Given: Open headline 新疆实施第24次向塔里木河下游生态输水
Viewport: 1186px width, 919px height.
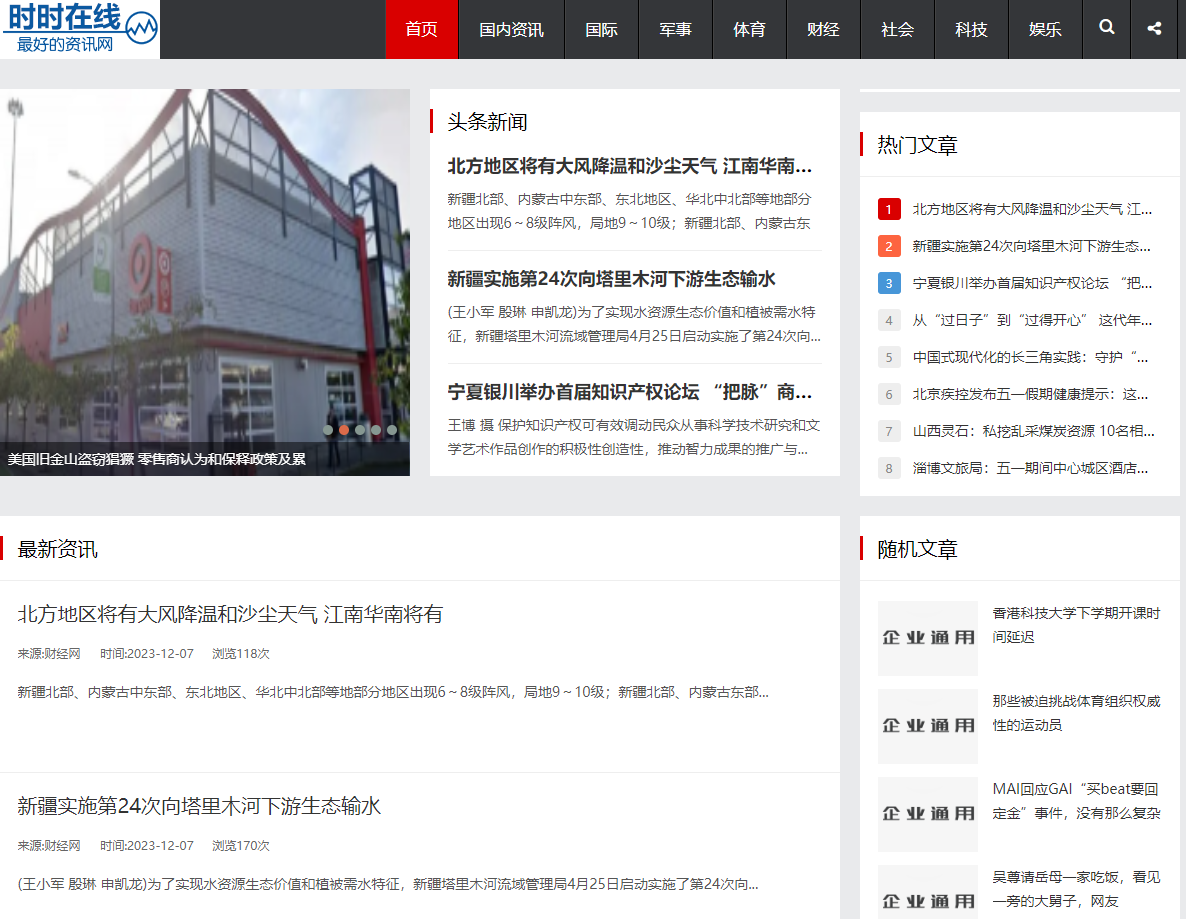Looking at the screenshot, I should click(611, 279).
